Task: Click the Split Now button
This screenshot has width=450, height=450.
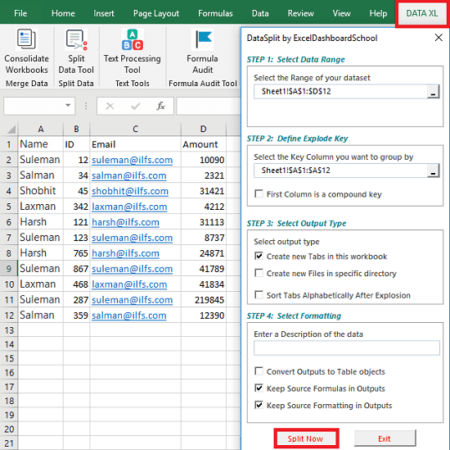Action: [306, 438]
